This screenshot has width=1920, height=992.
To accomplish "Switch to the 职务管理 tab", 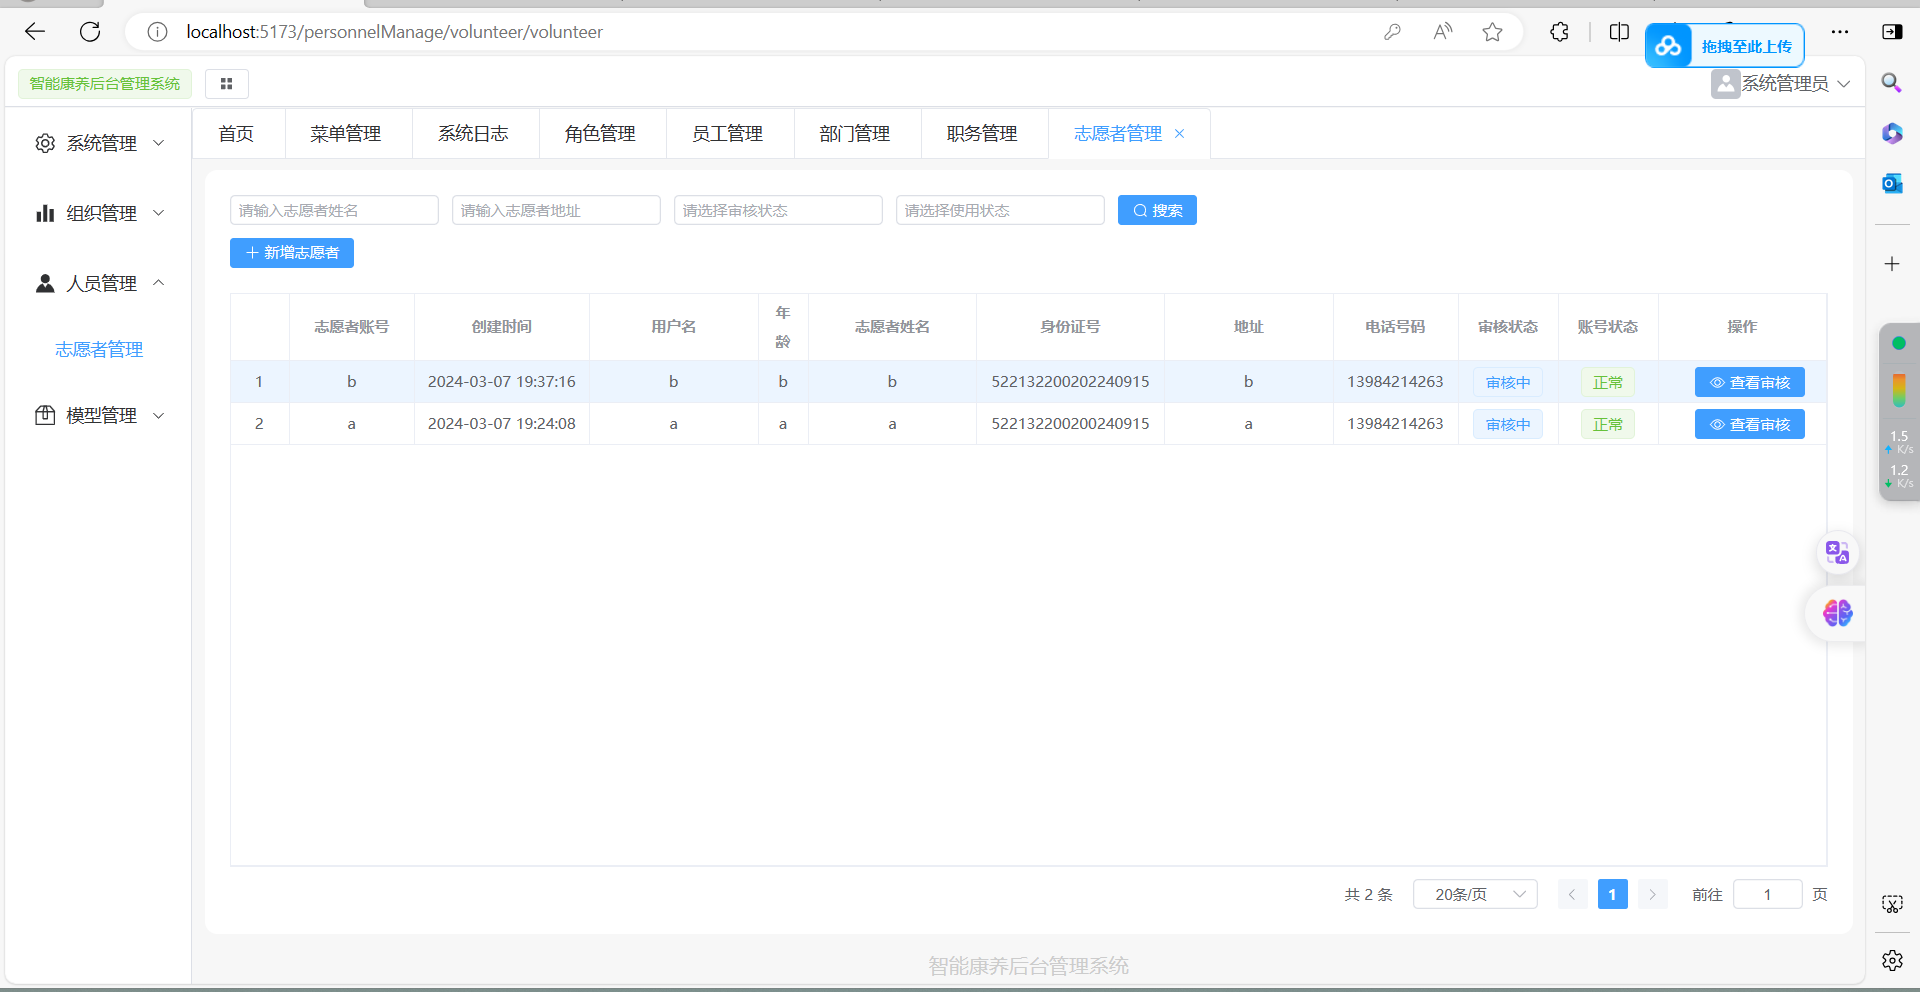I will click(x=982, y=133).
